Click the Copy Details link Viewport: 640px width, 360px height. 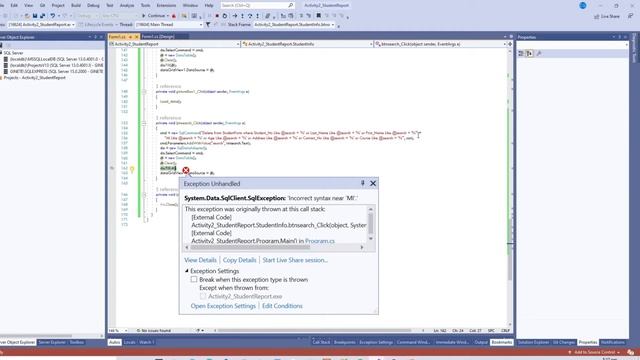[x=240, y=260]
